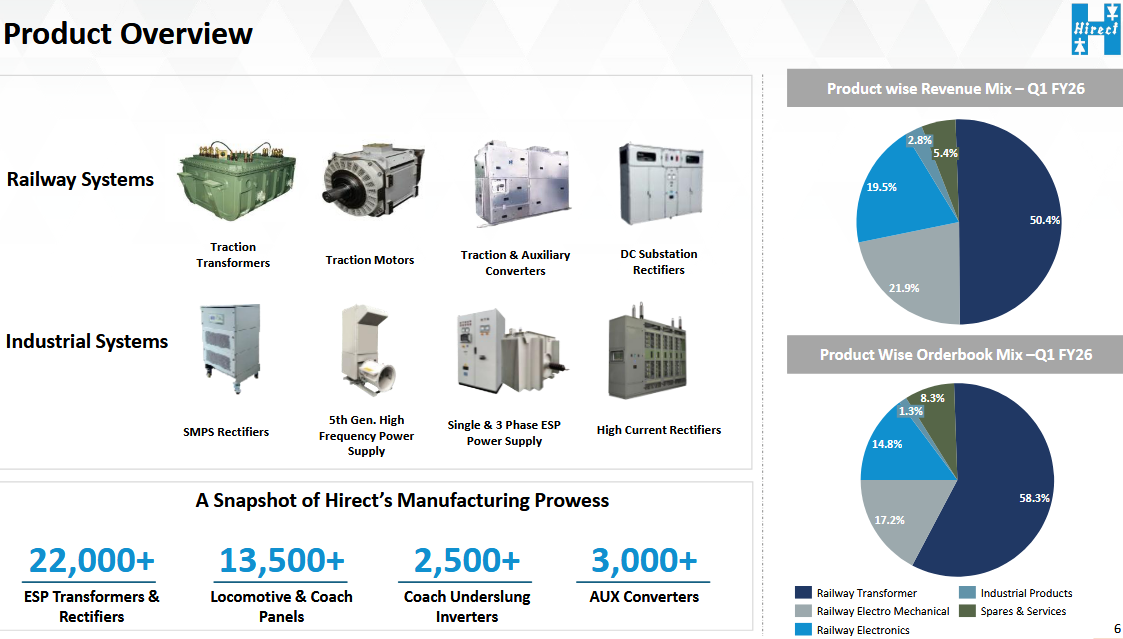Click the Railway Electronics legend text

coord(863,630)
